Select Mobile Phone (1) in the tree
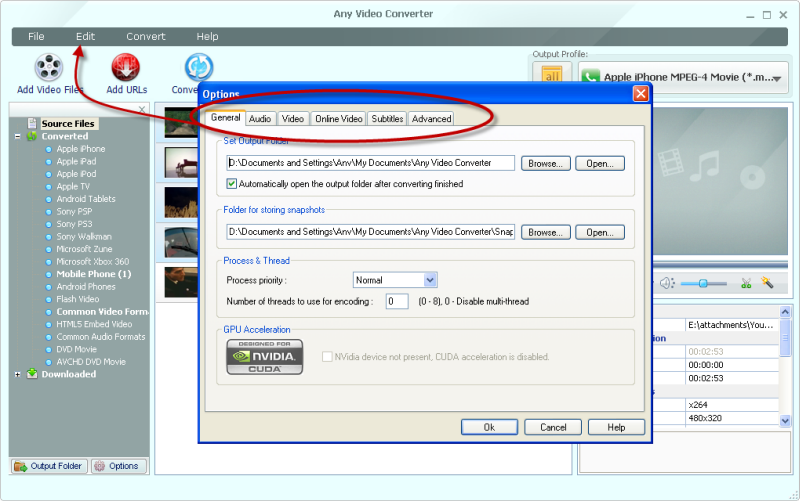 click(93, 274)
